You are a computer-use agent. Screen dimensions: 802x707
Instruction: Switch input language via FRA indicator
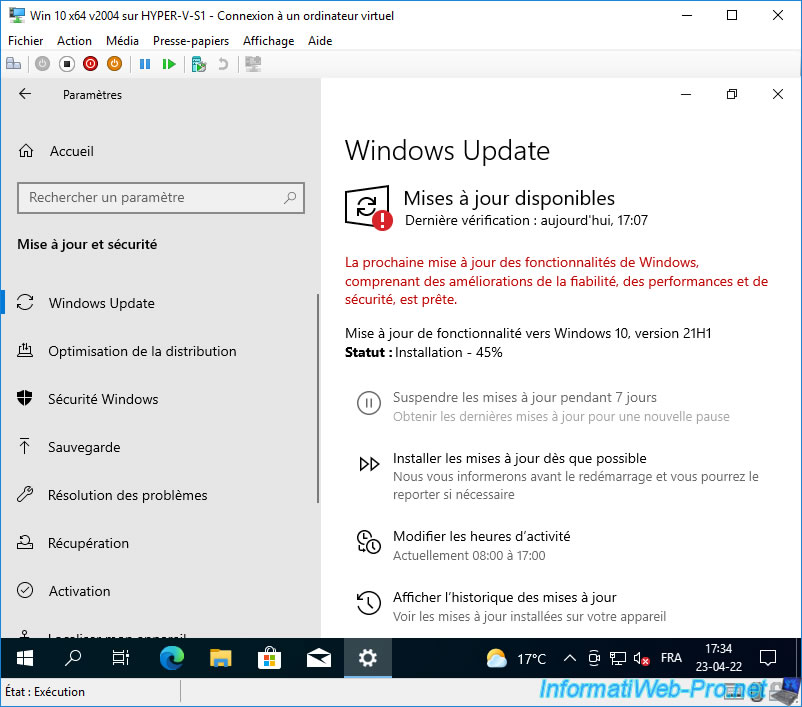pyautogui.click(x=671, y=658)
